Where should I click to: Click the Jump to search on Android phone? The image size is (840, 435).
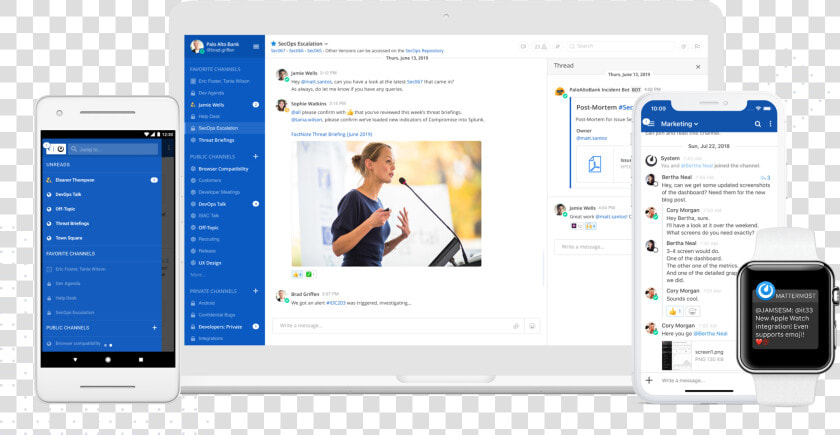pos(114,149)
